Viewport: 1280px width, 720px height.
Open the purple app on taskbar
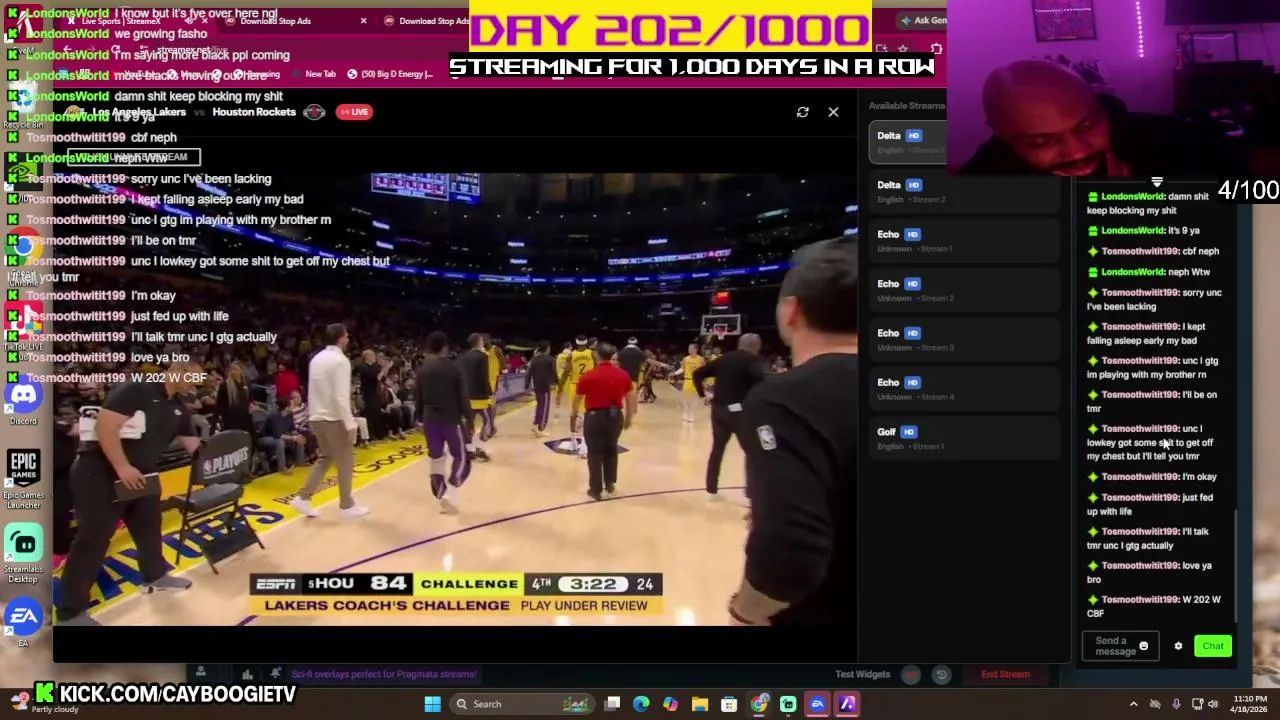tap(847, 704)
